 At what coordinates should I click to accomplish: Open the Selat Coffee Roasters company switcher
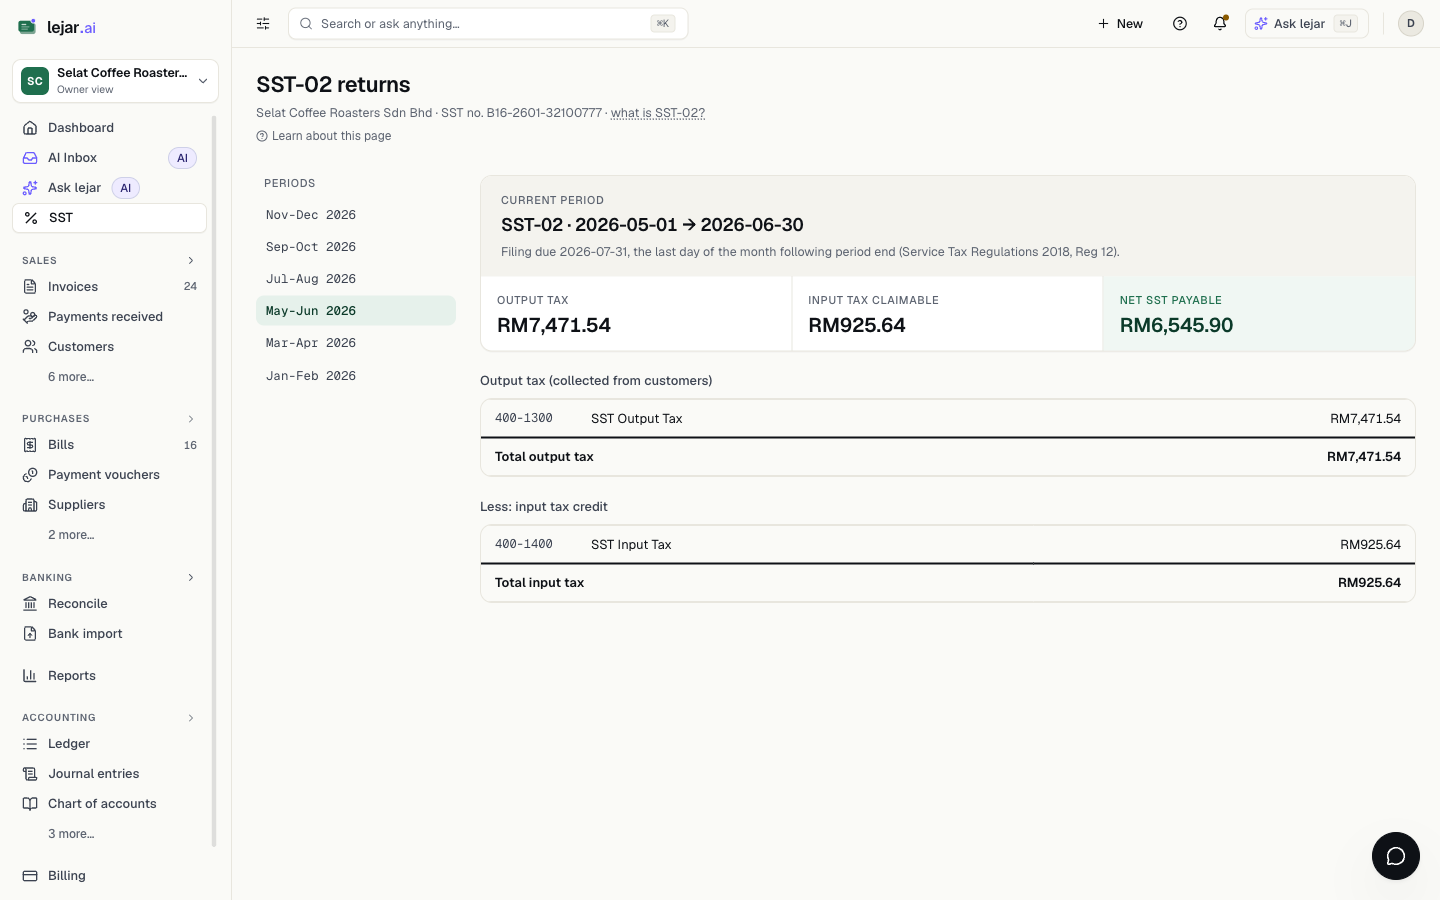click(x=115, y=81)
